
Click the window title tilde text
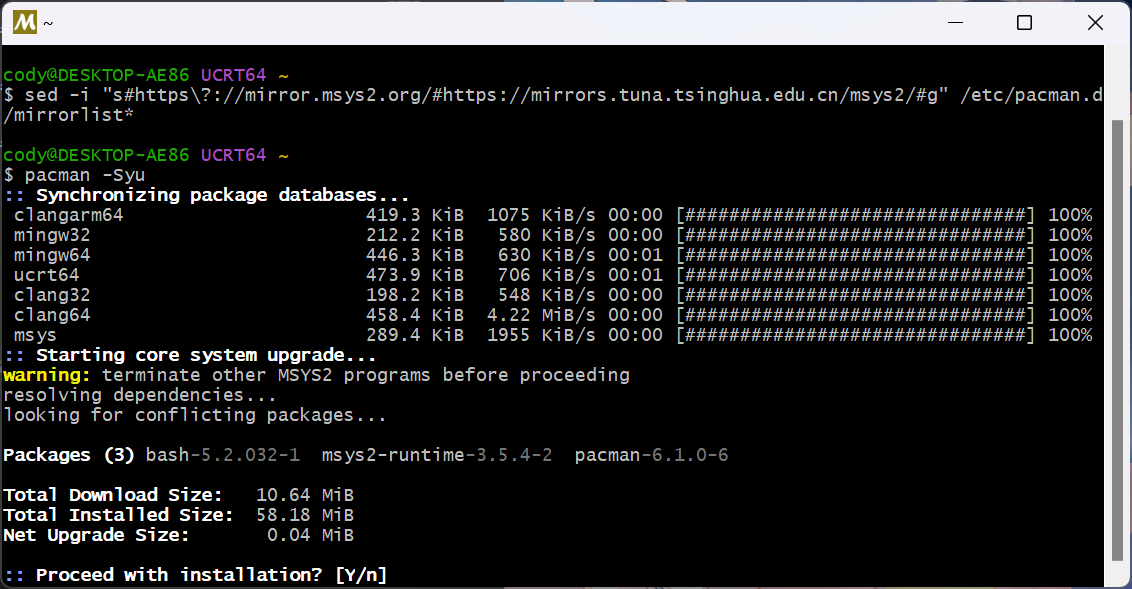[48, 22]
